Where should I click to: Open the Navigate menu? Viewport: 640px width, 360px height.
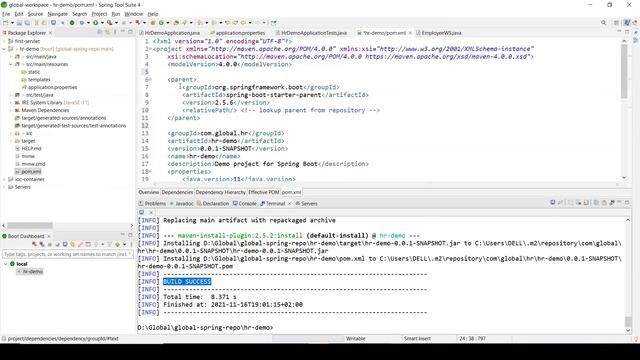point(58,14)
